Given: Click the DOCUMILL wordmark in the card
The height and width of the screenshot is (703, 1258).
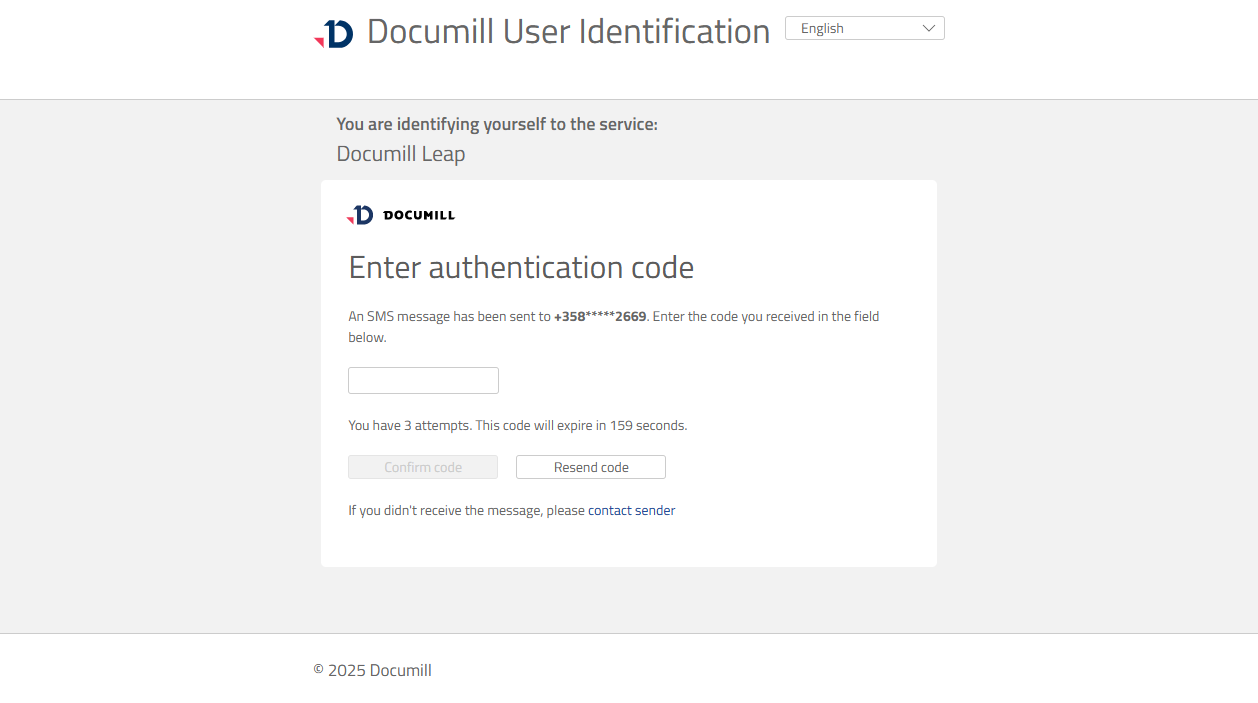Looking at the screenshot, I should pyautogui.click(x=418, y=215).
